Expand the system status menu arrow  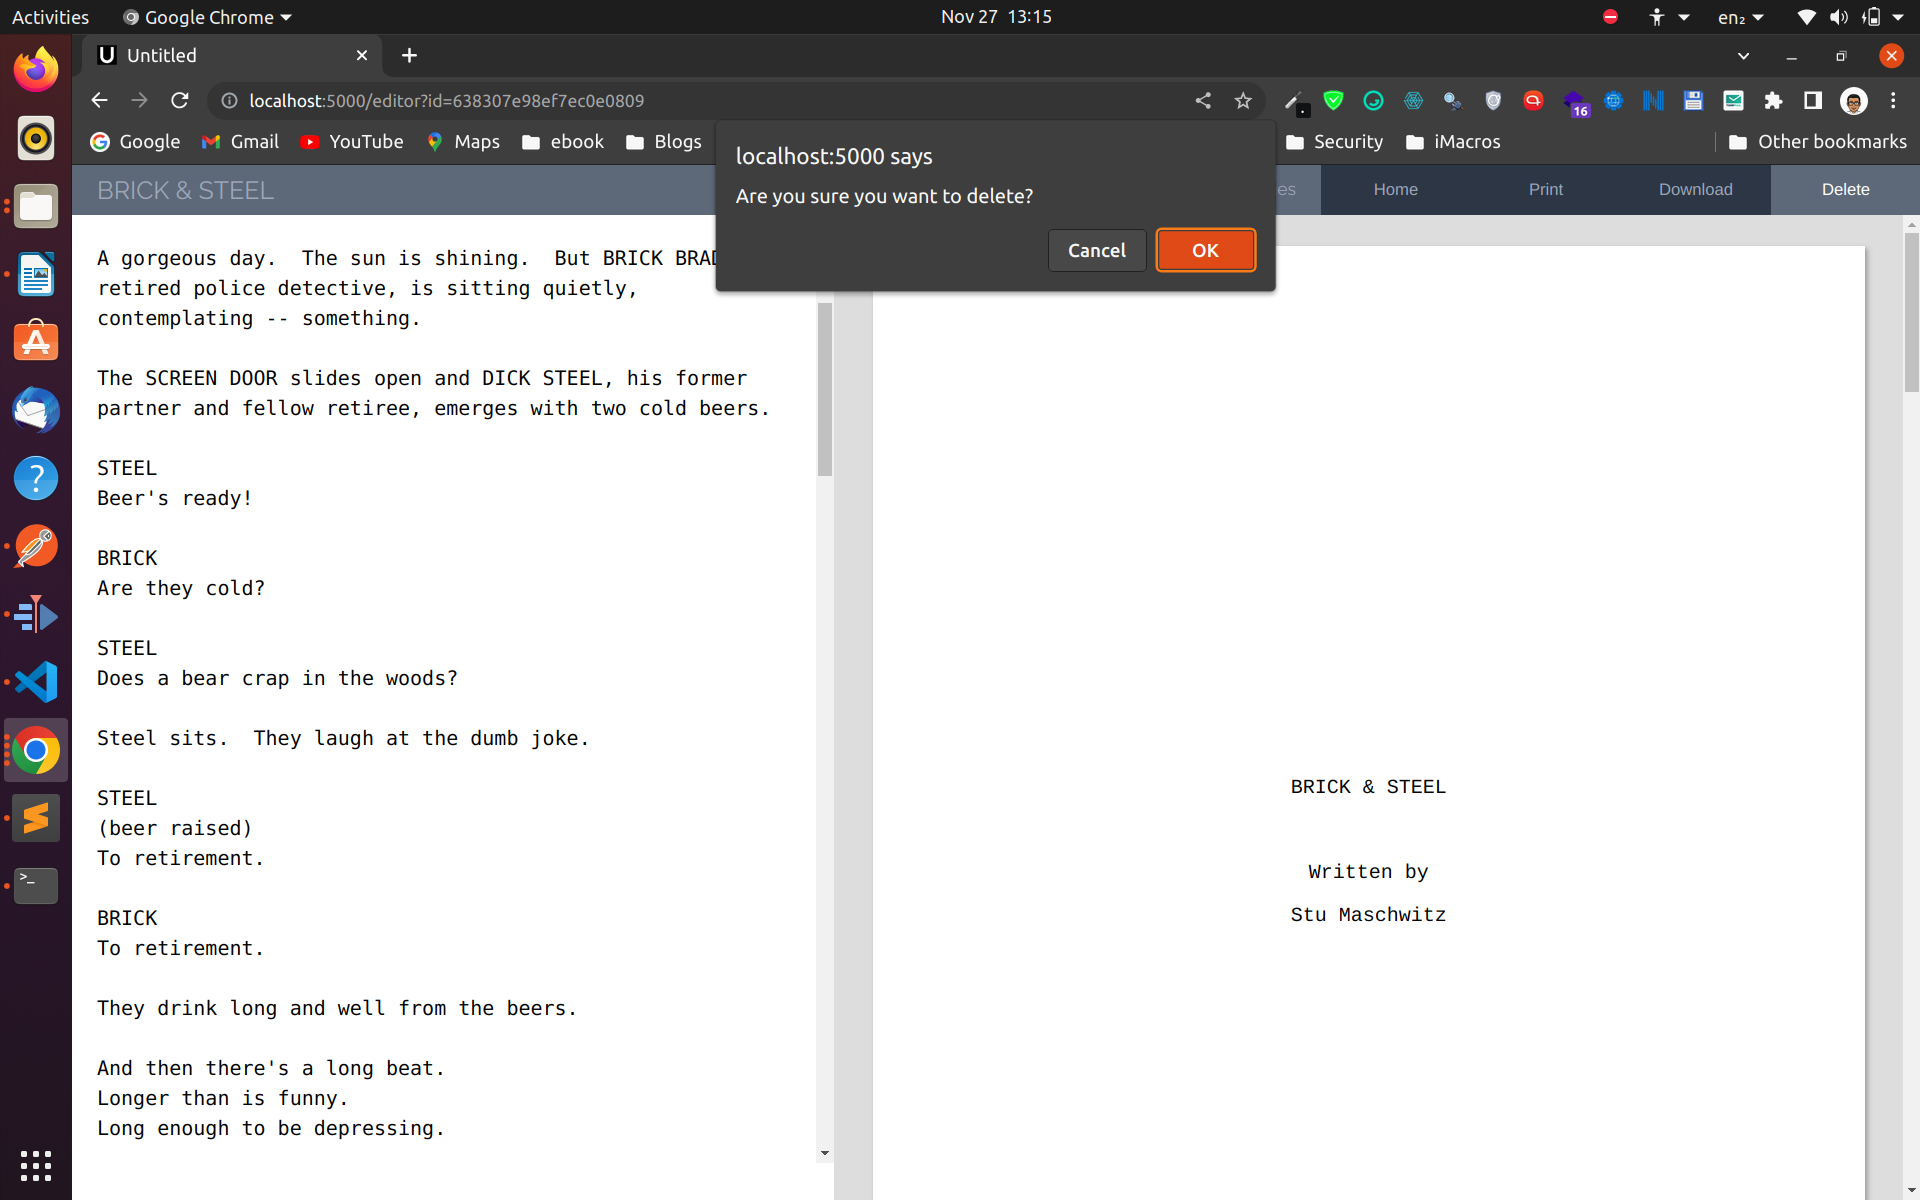click(x=1898, y=17)
